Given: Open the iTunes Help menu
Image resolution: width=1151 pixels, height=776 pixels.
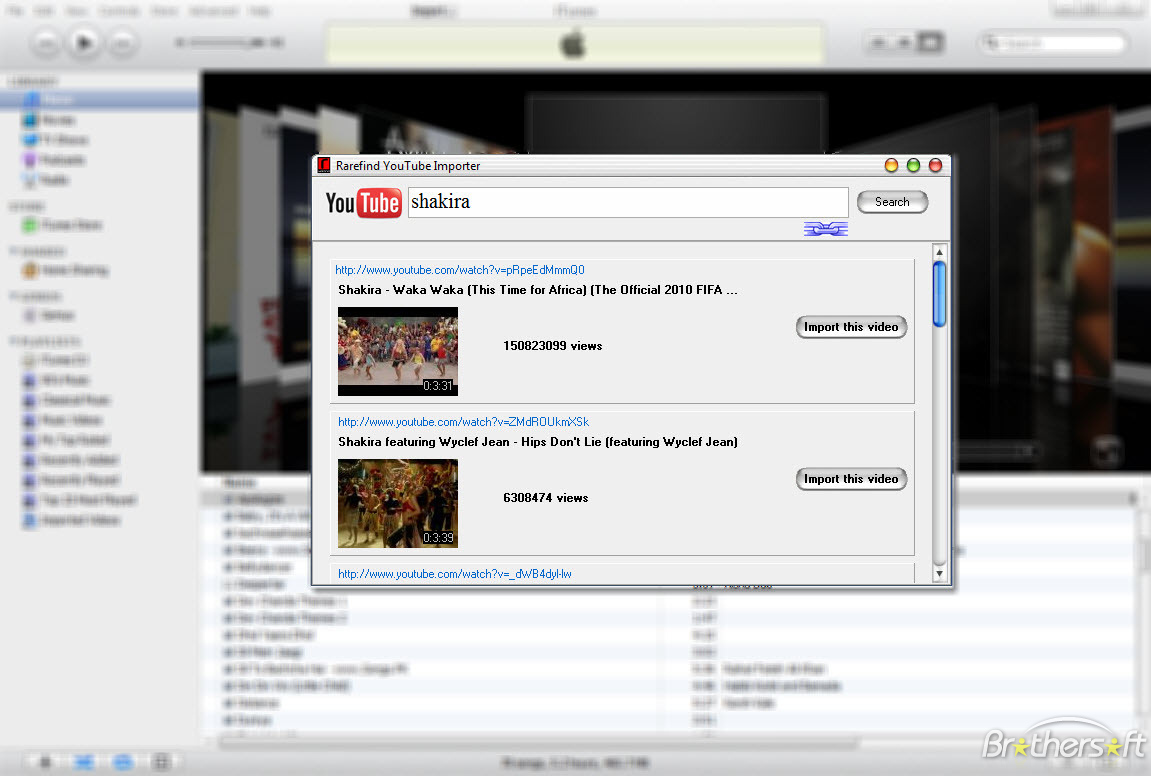Looking at the screenshot, I should click(259, 11).
